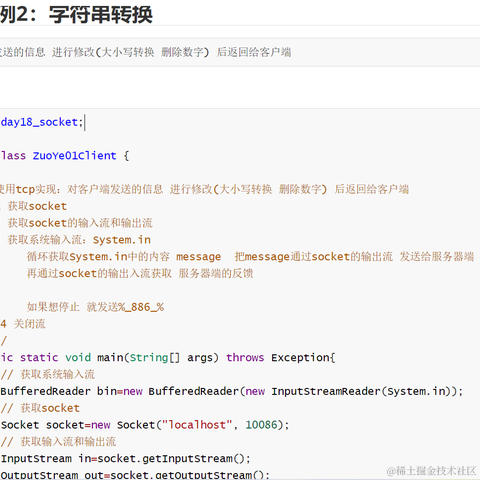The width and height of the screenshot is (480, 480).
Task: Click the 'BufferedReader bin=new BufferedReader' line
Action: [232, 391]
